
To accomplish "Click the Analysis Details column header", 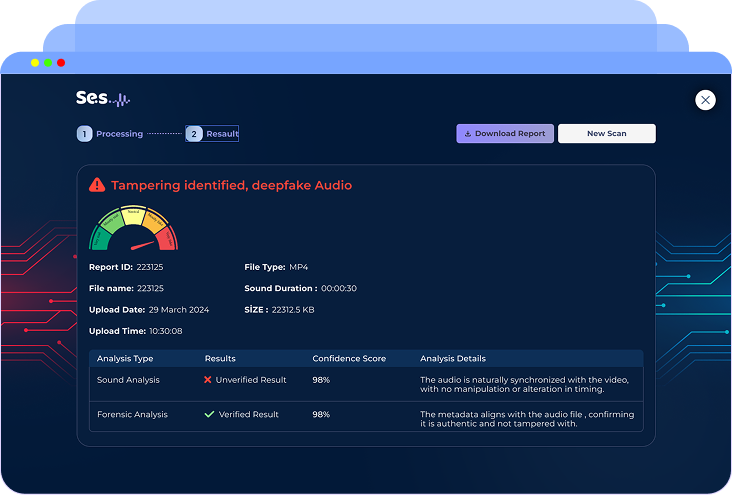I will click(x=453, y=359).
